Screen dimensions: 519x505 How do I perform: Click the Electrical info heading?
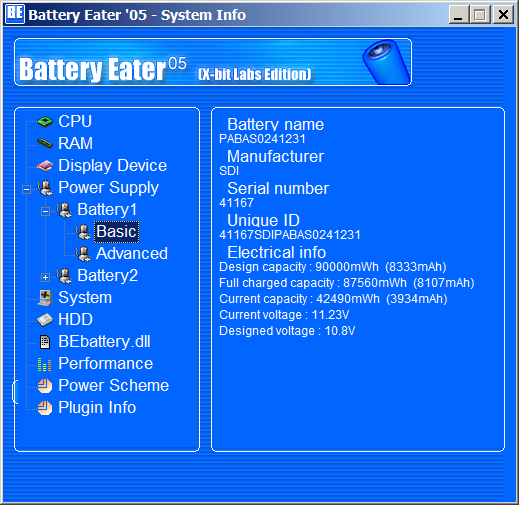[277, 253]
